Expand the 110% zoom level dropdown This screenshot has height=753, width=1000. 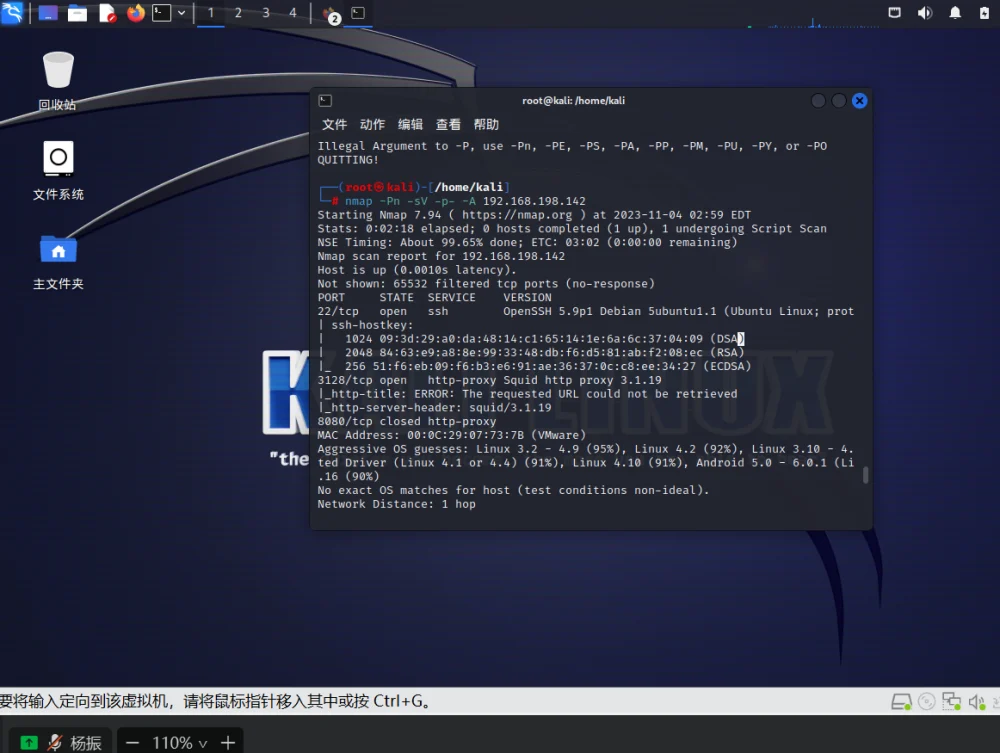[x=203, y=743]
